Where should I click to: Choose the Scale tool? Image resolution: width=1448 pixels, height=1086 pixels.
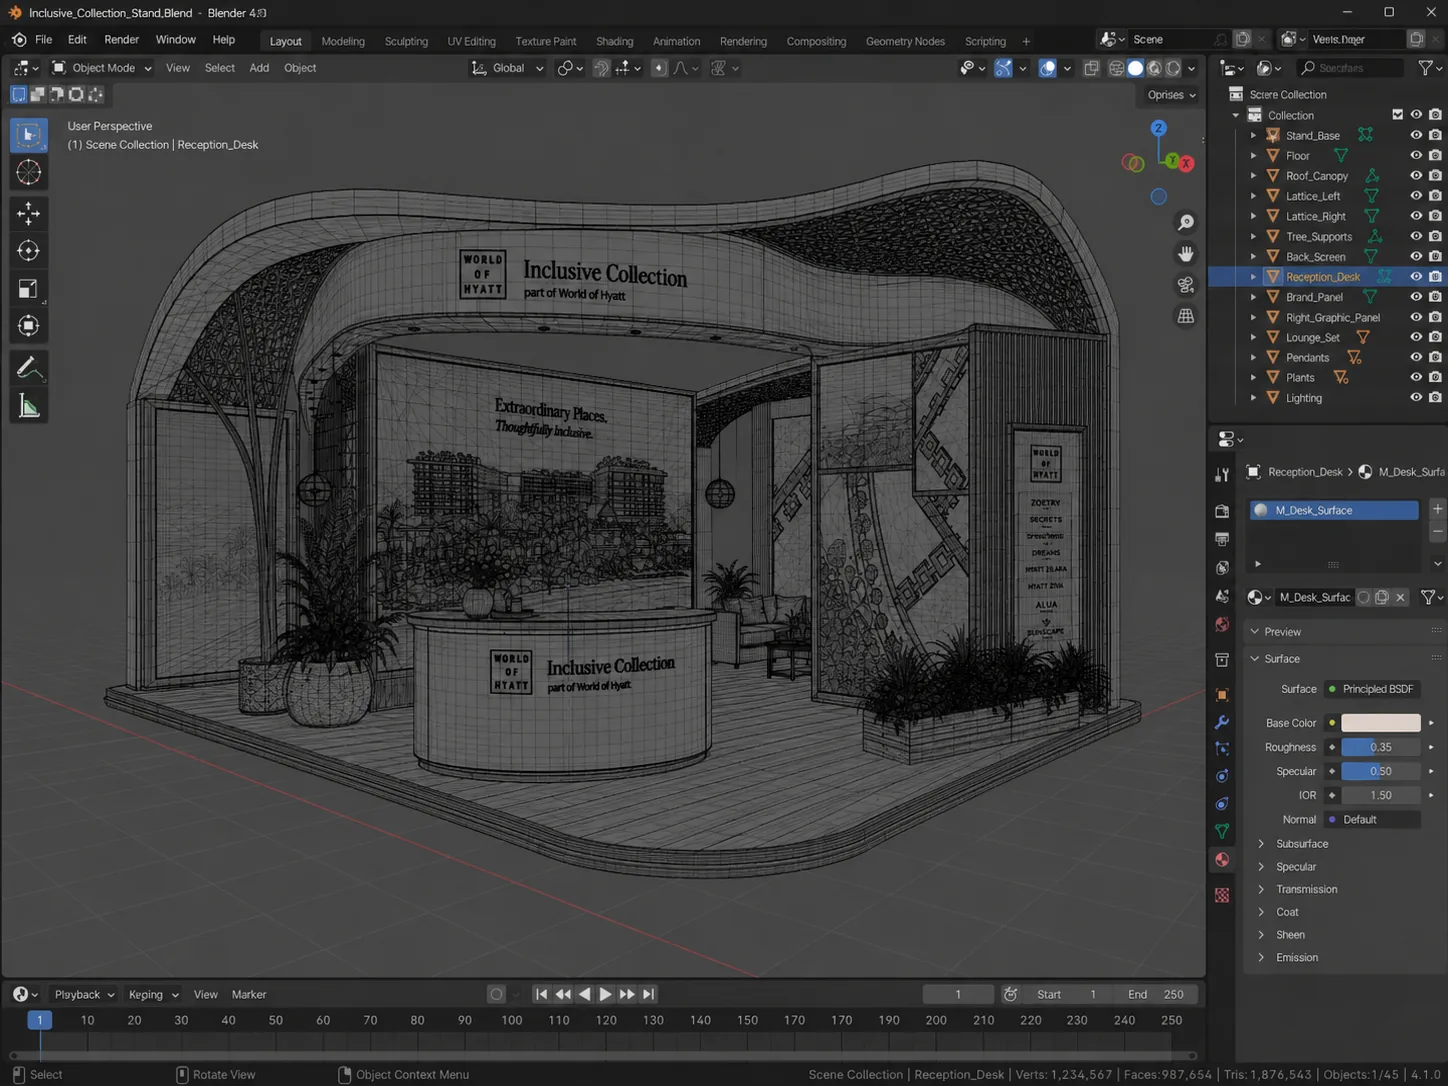[29, 289]
